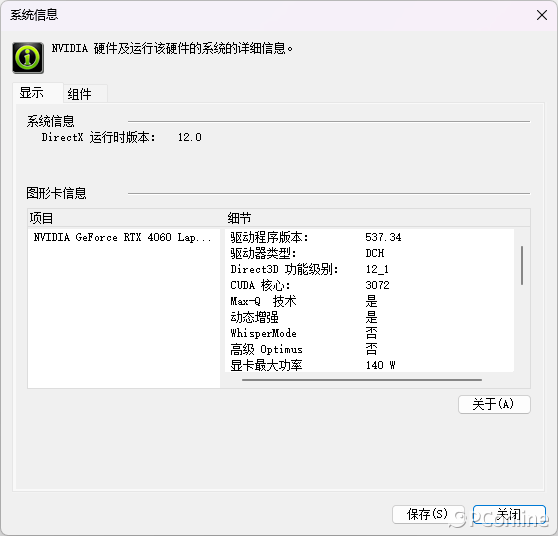
Task: Select the 驱动器类型 DCH row
Action: 369,253
